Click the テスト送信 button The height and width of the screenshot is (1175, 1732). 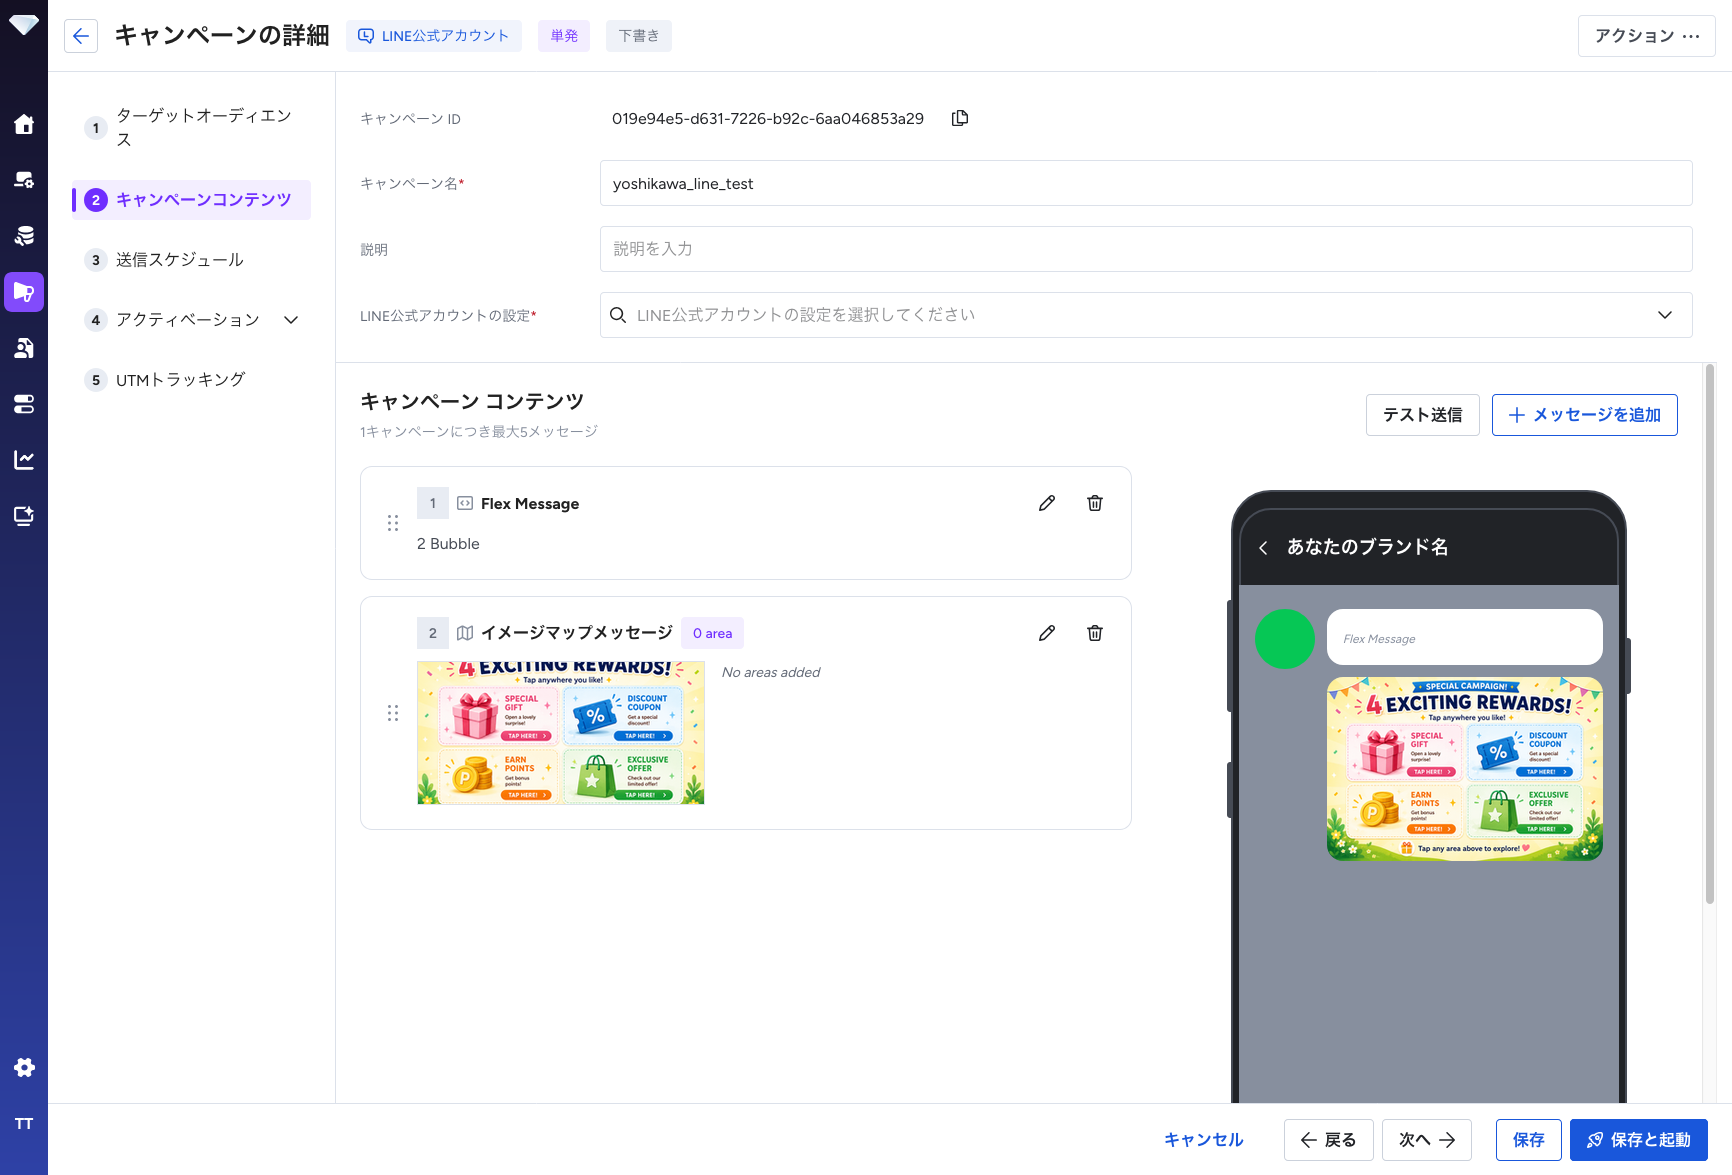pyautogui.click(x=1422, y=415)
